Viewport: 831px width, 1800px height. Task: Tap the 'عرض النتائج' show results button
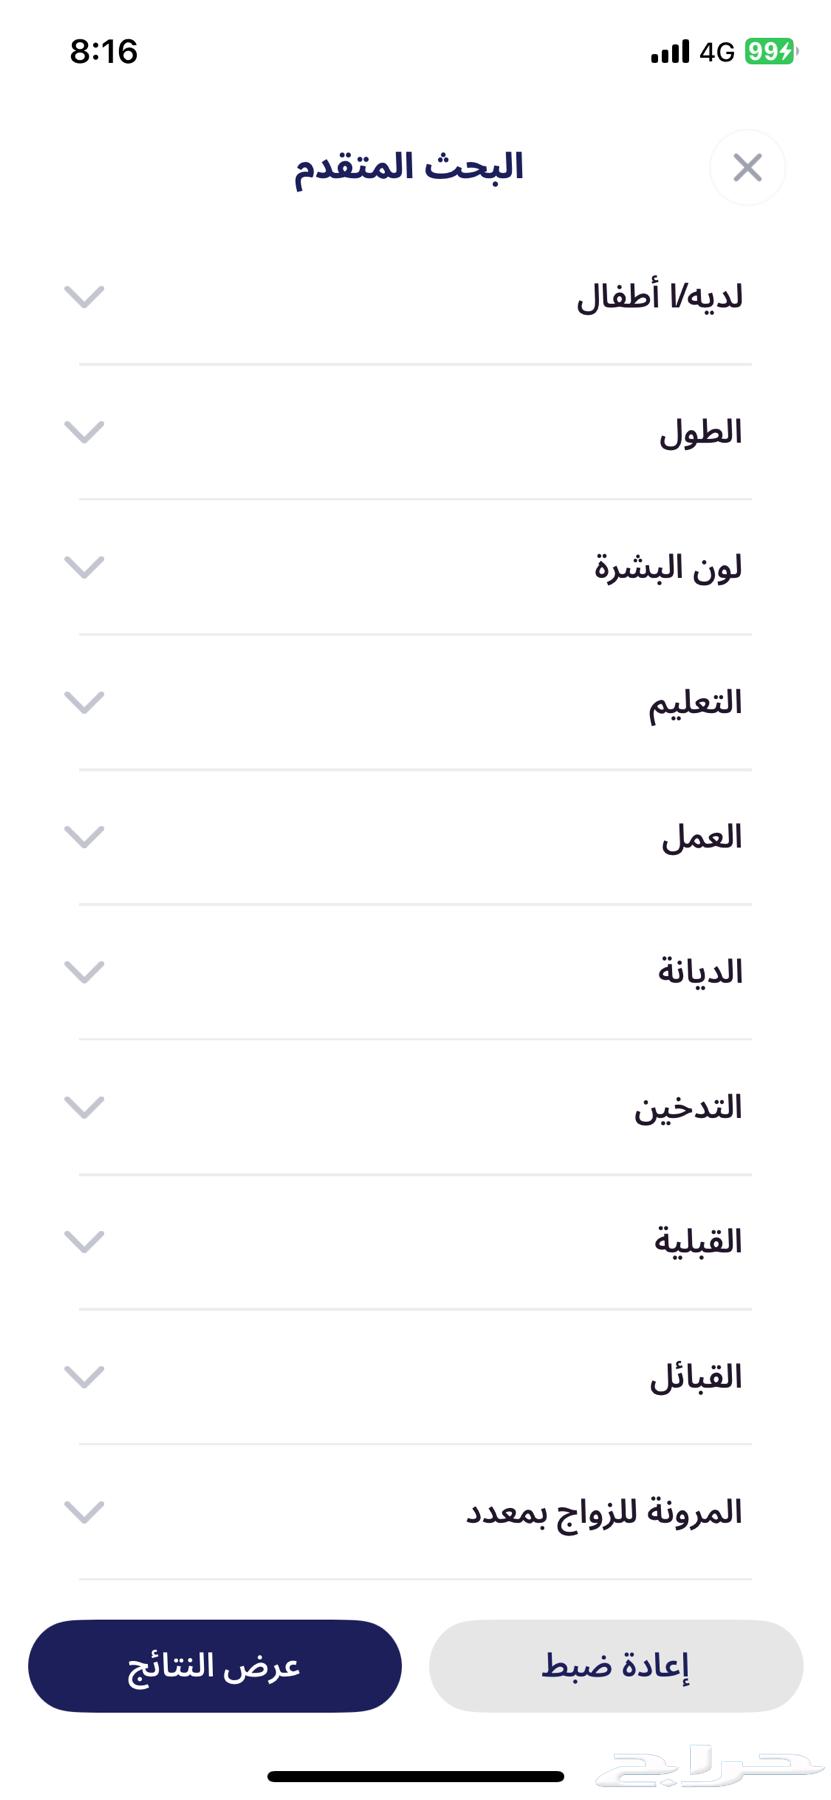point(214,1666)
